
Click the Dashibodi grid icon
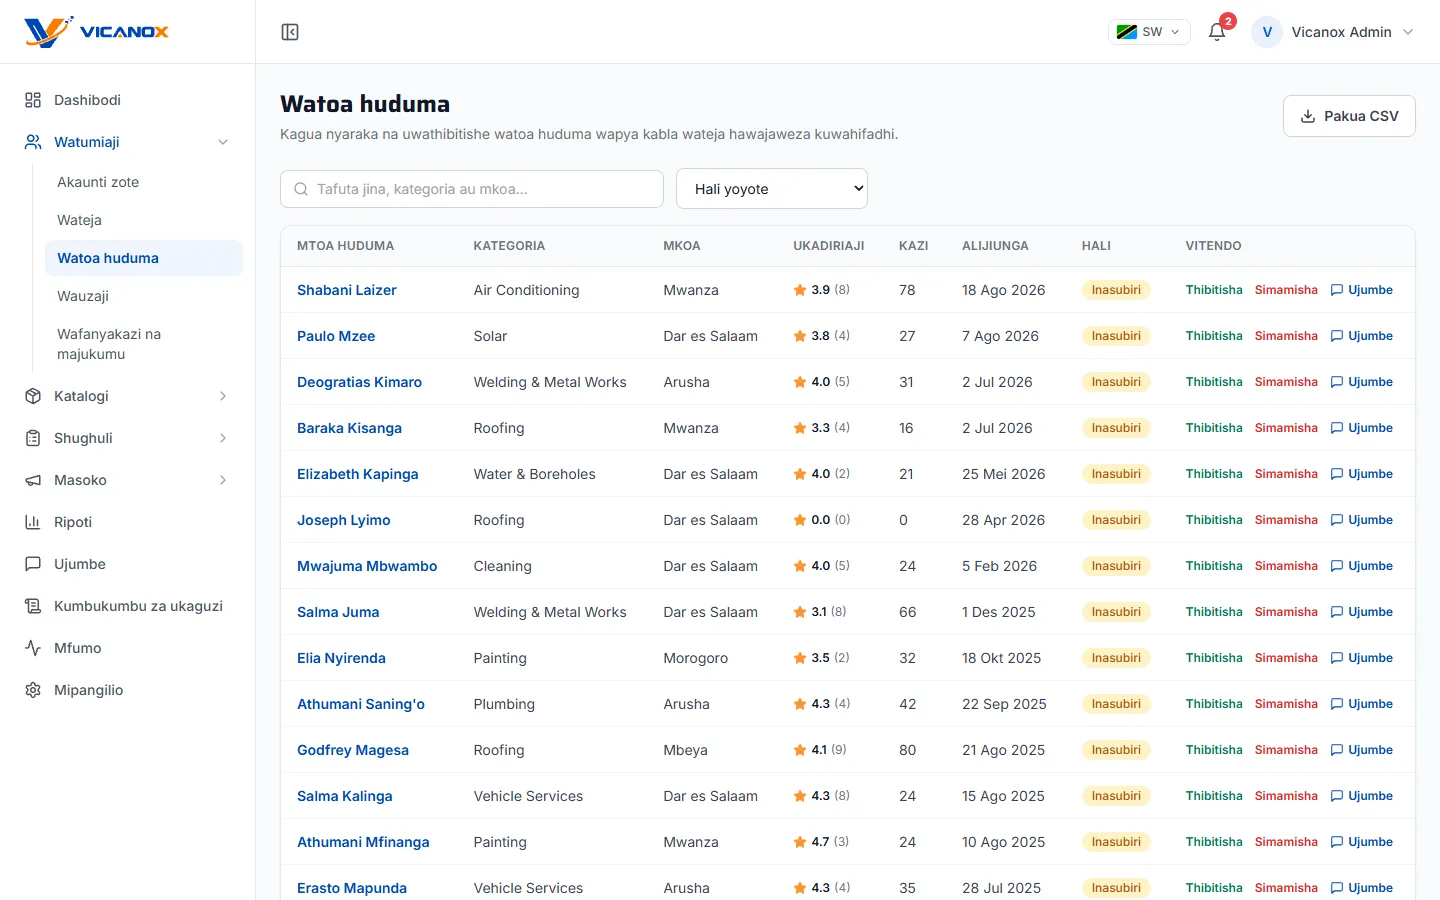click(x=33, y=100)
